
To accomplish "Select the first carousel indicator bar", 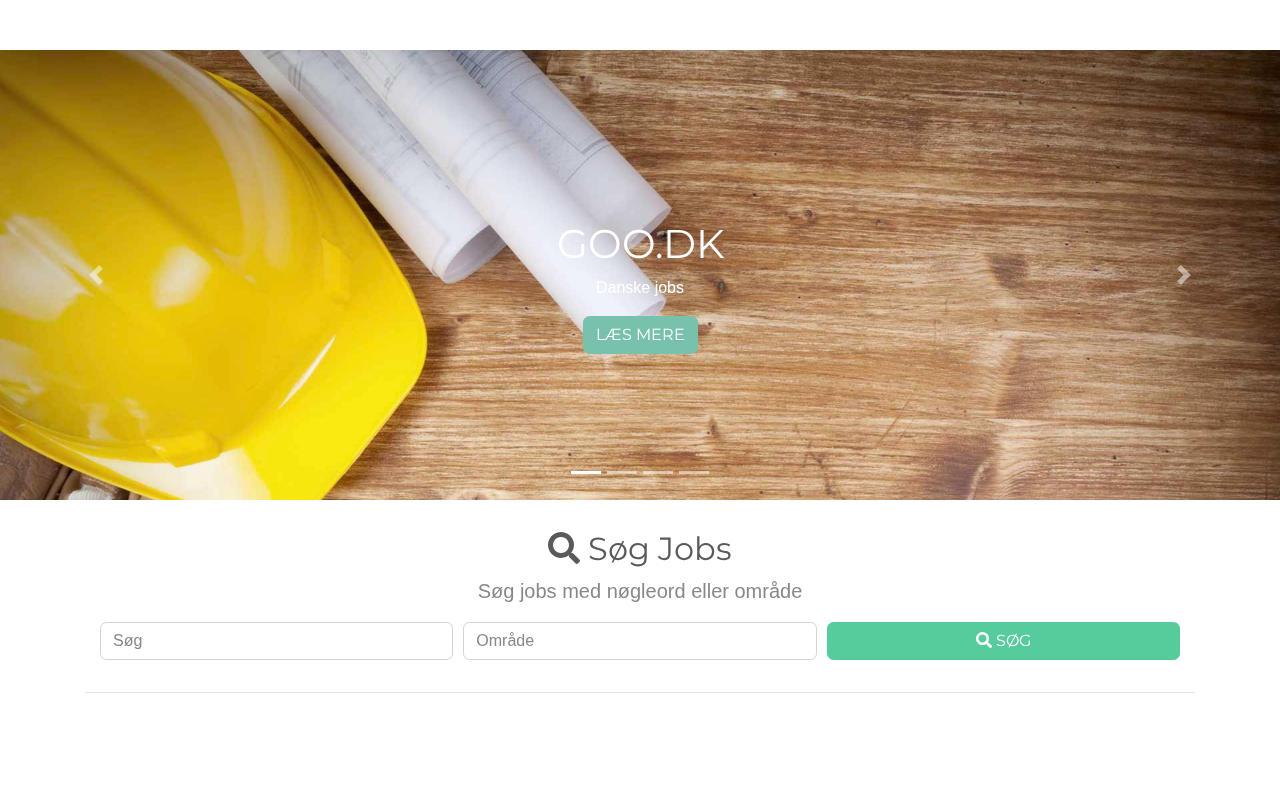I will [x=586, y=472].
